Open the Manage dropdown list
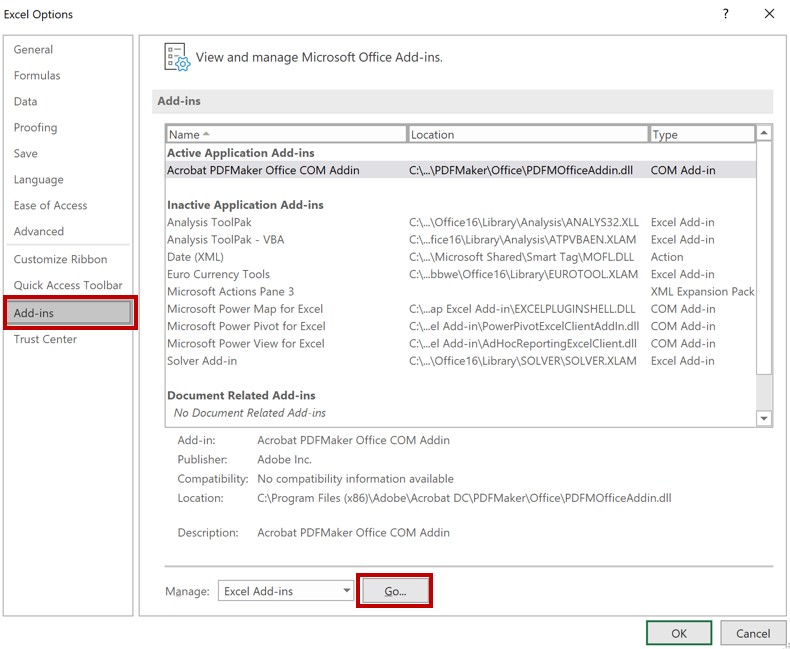790x649 pixels. (x=286, y=591)
